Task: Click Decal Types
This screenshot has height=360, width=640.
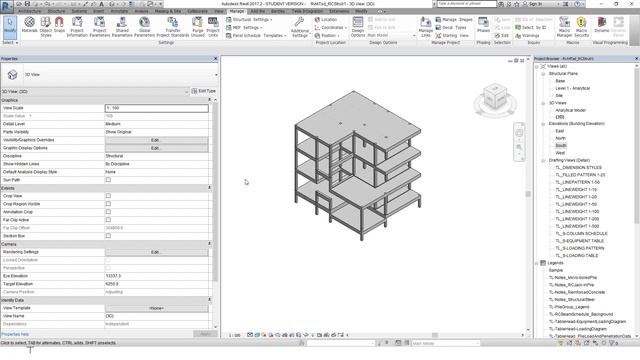Action: (451, 27)
